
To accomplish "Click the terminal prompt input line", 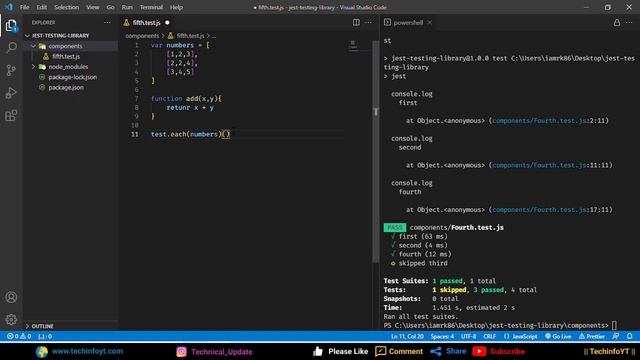I will (x=500, y=325).
